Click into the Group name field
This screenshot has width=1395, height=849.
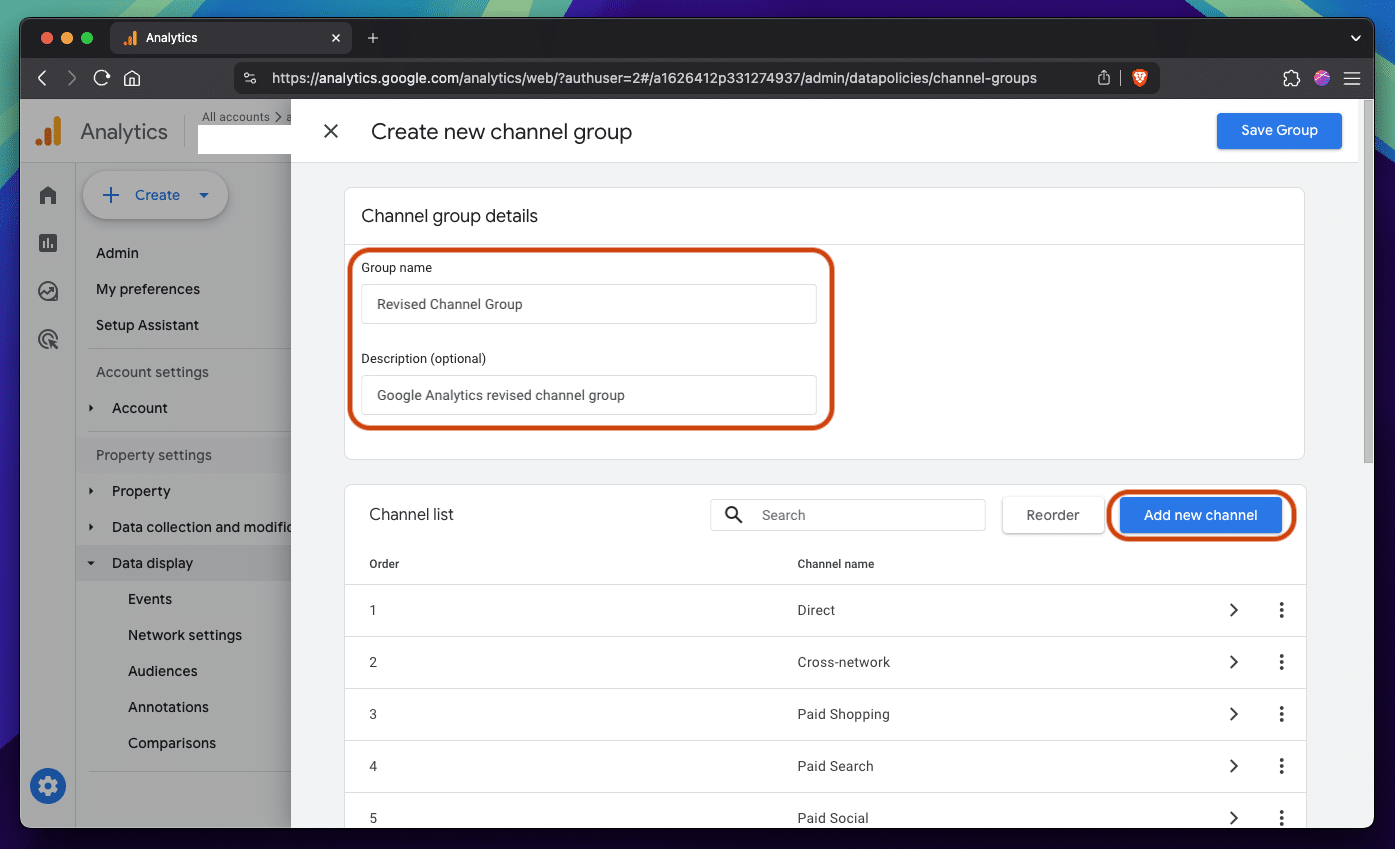(589, 304)
